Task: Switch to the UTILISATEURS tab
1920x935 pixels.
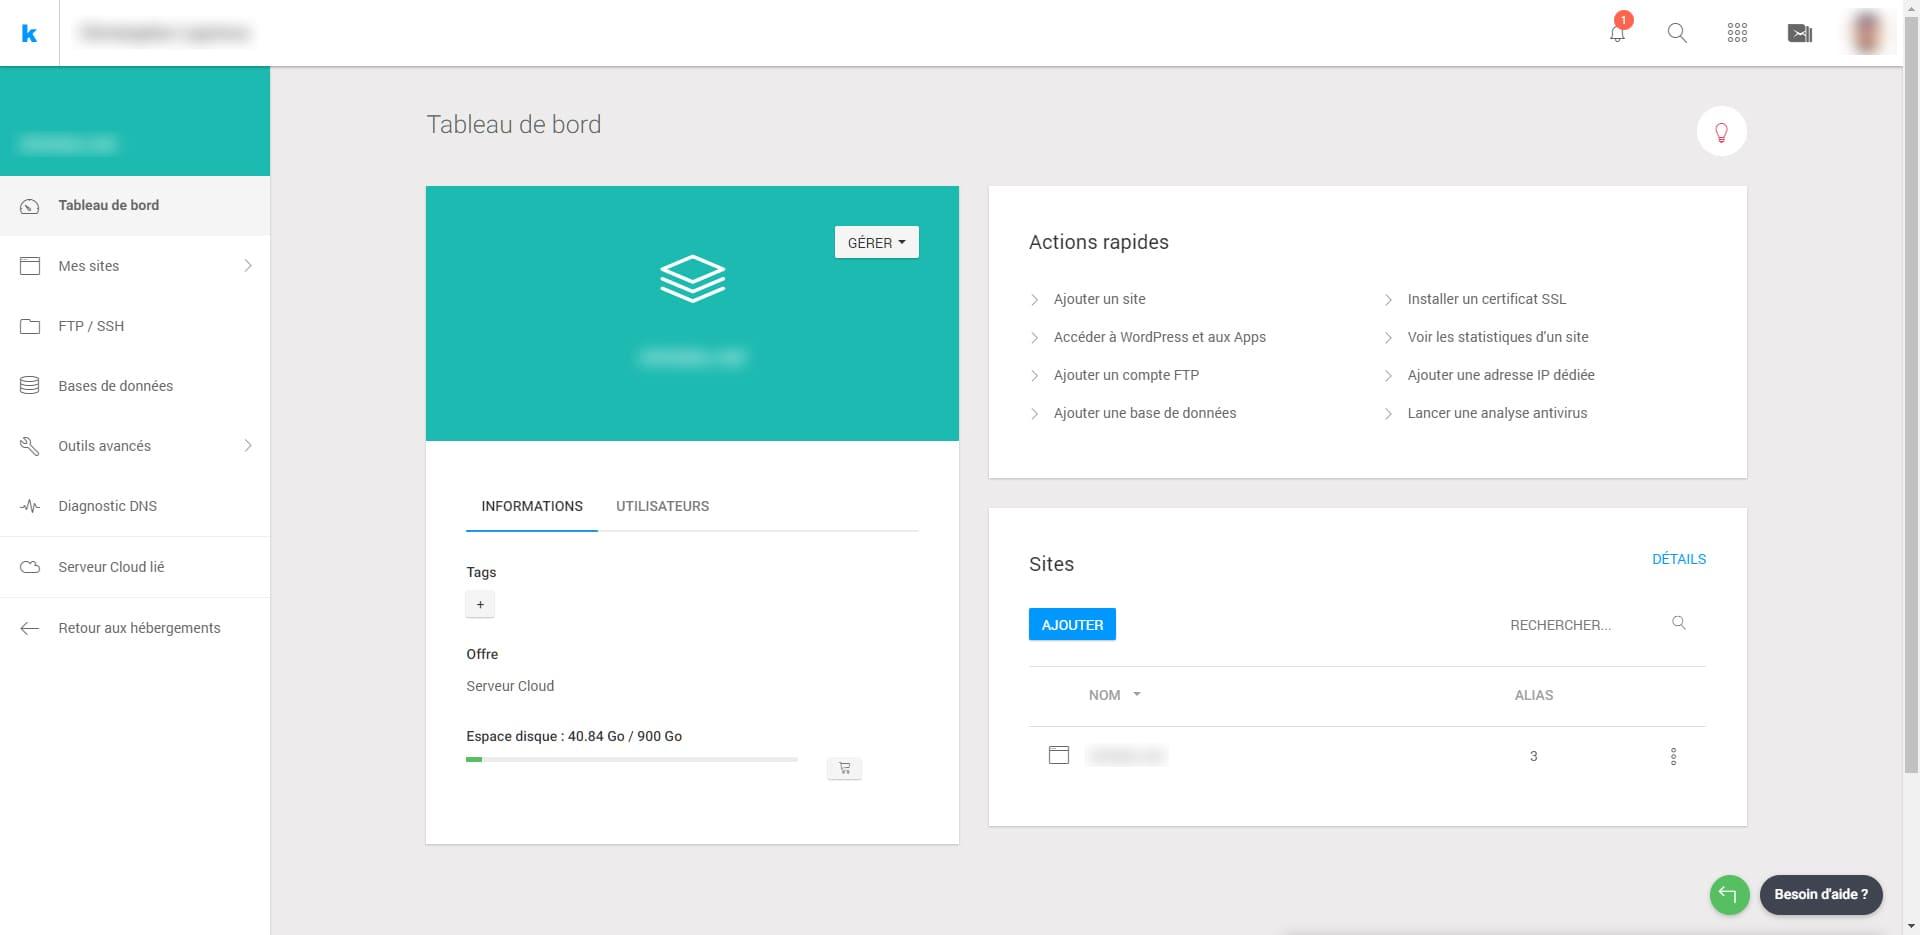Action: coord(662,506)
